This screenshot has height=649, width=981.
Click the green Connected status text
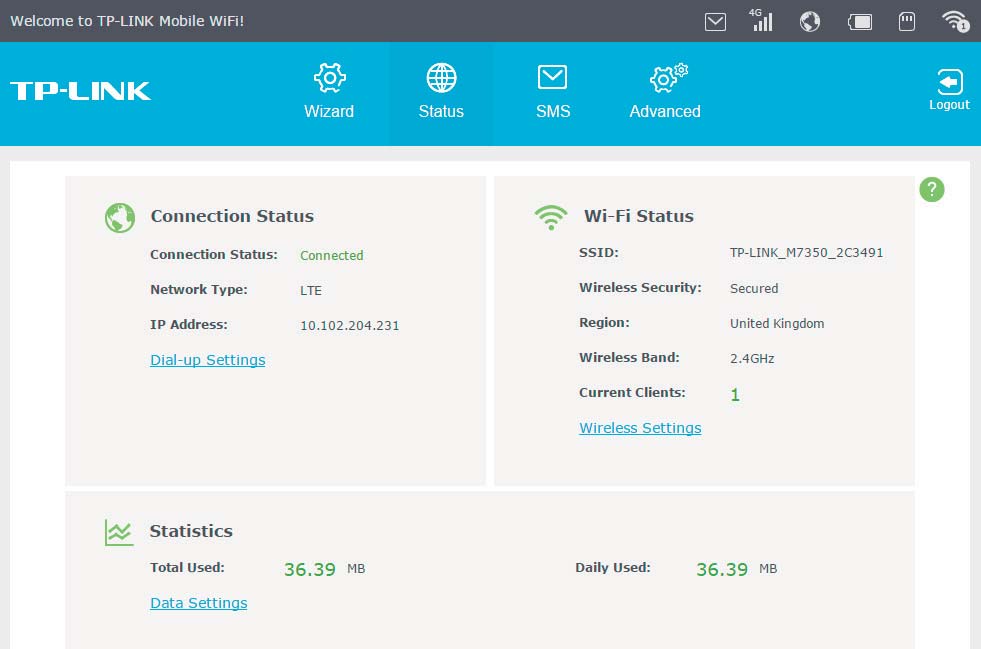tap(332, 255)
